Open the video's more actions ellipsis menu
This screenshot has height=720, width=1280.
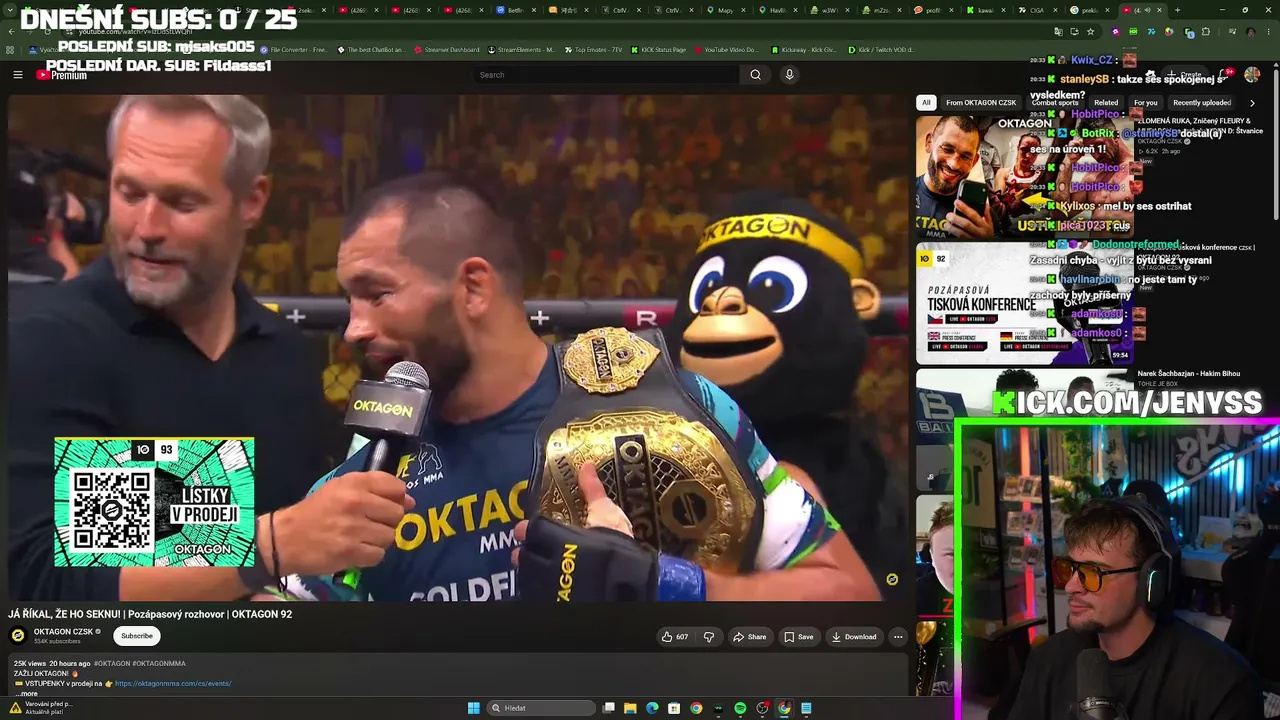898,637
